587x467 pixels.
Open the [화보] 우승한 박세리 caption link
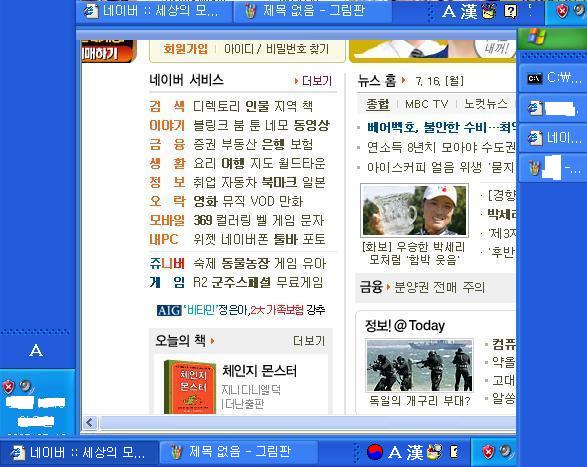pyautogui.click(x=414, y=253)
